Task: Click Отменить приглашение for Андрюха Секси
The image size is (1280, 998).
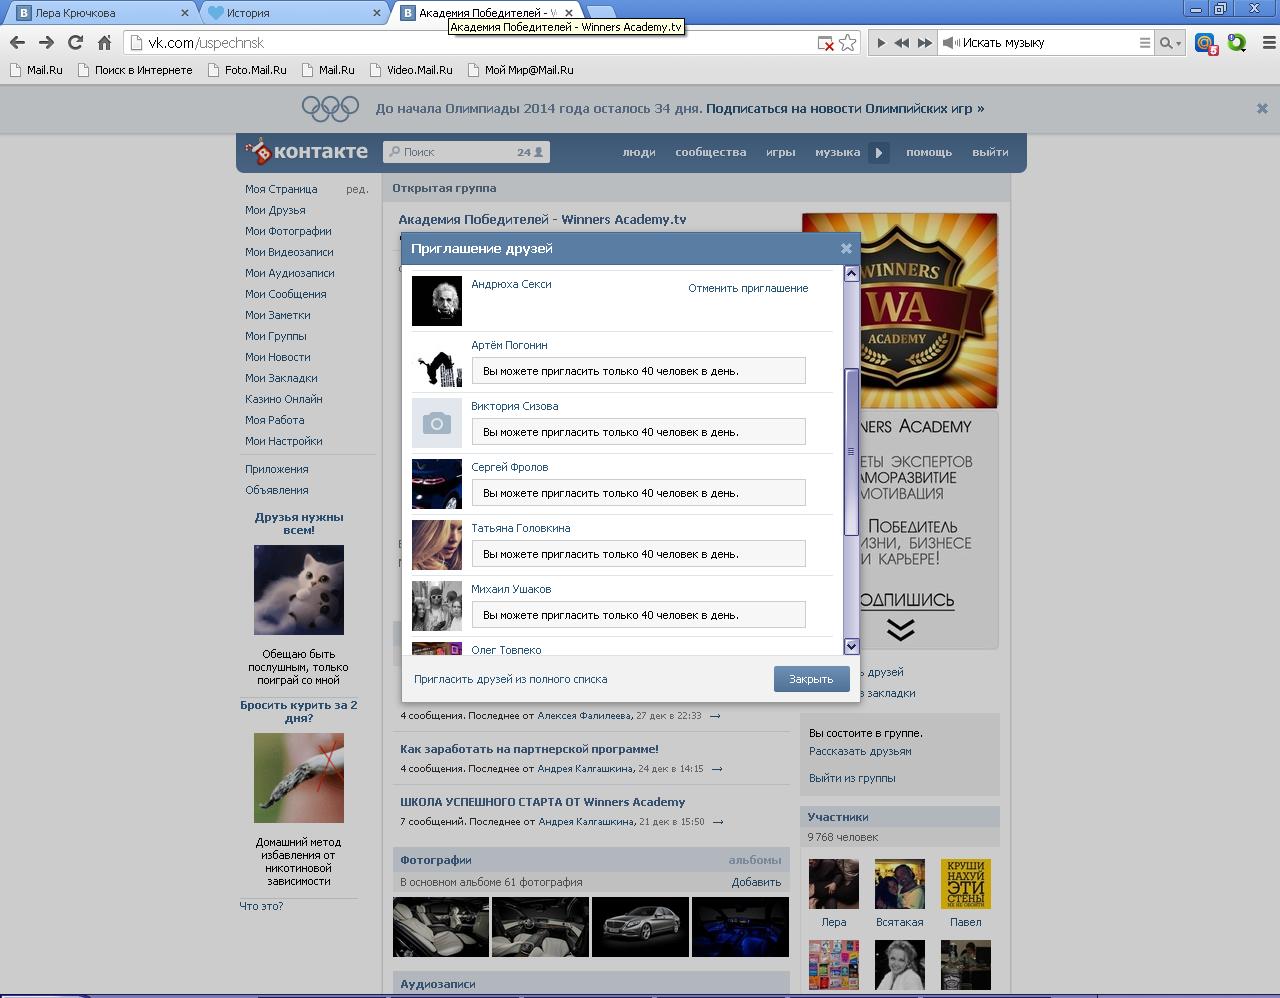Action: tap(748, 288)
